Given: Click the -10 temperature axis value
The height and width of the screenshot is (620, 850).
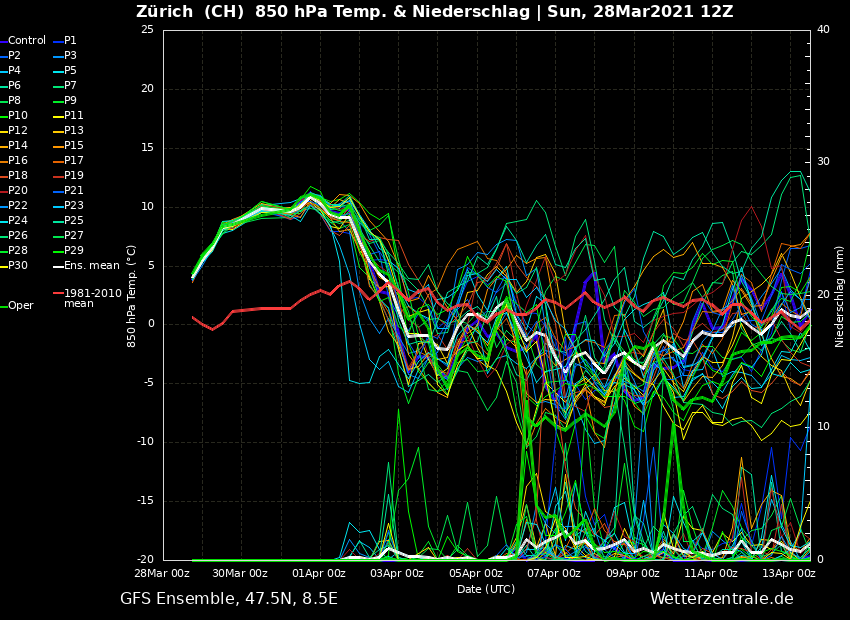Looking at the screenshot, I should tap(145, 442).
